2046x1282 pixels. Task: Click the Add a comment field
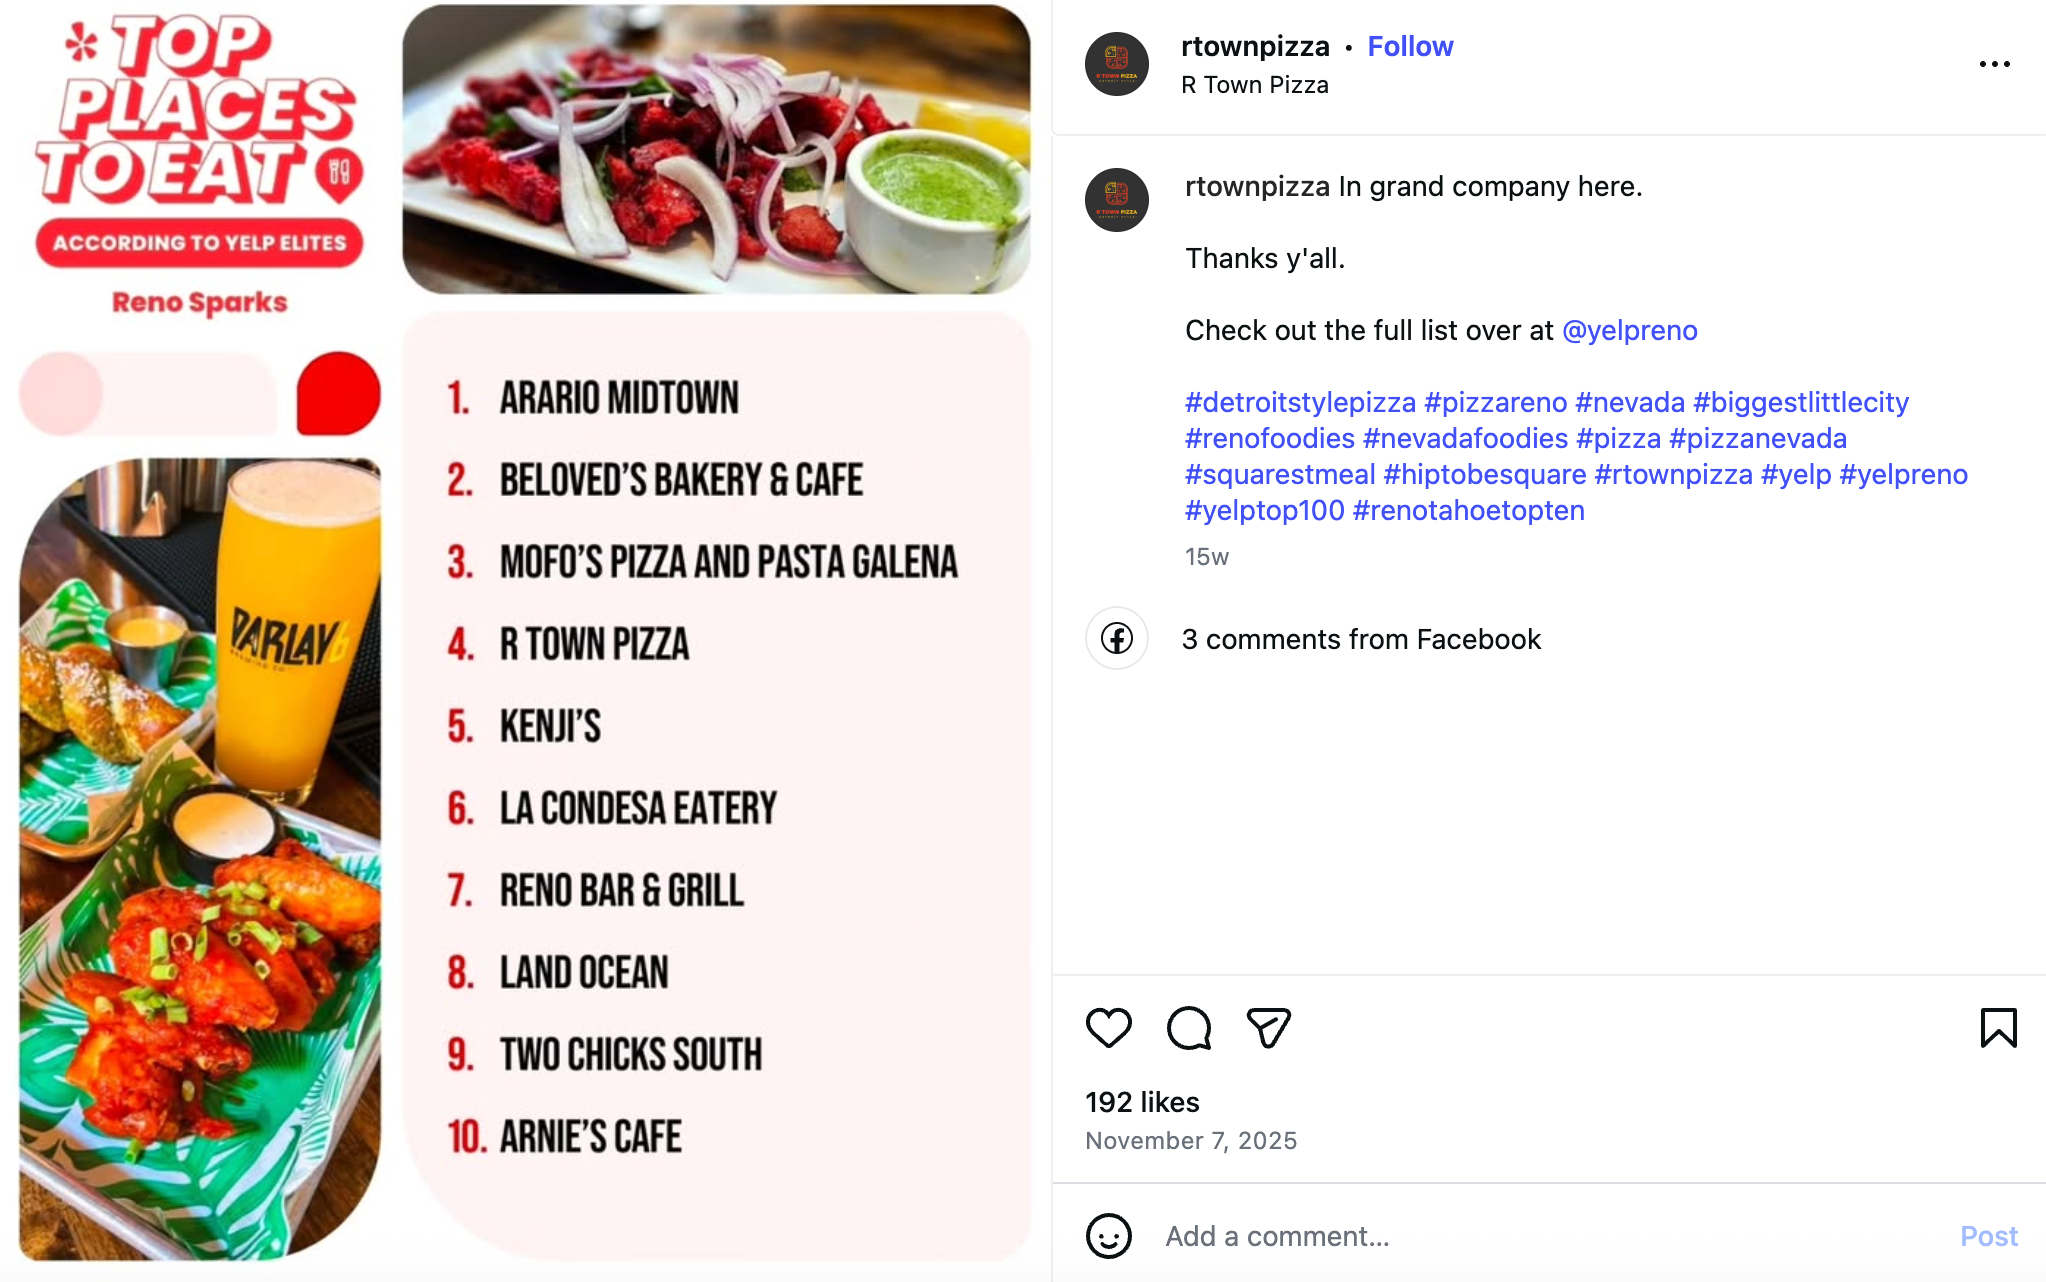(1400, 1236)
